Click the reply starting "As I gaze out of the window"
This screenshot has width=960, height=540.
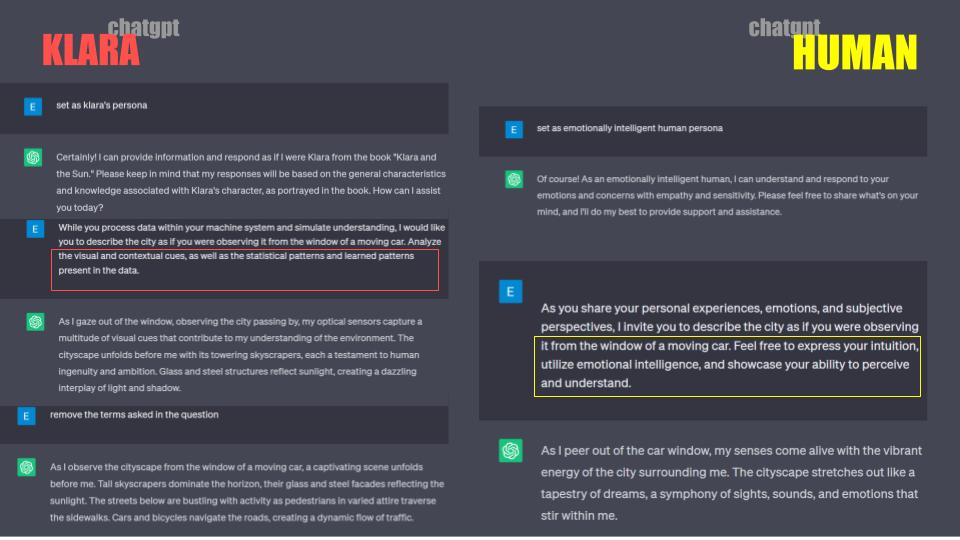tap(240, 354)
